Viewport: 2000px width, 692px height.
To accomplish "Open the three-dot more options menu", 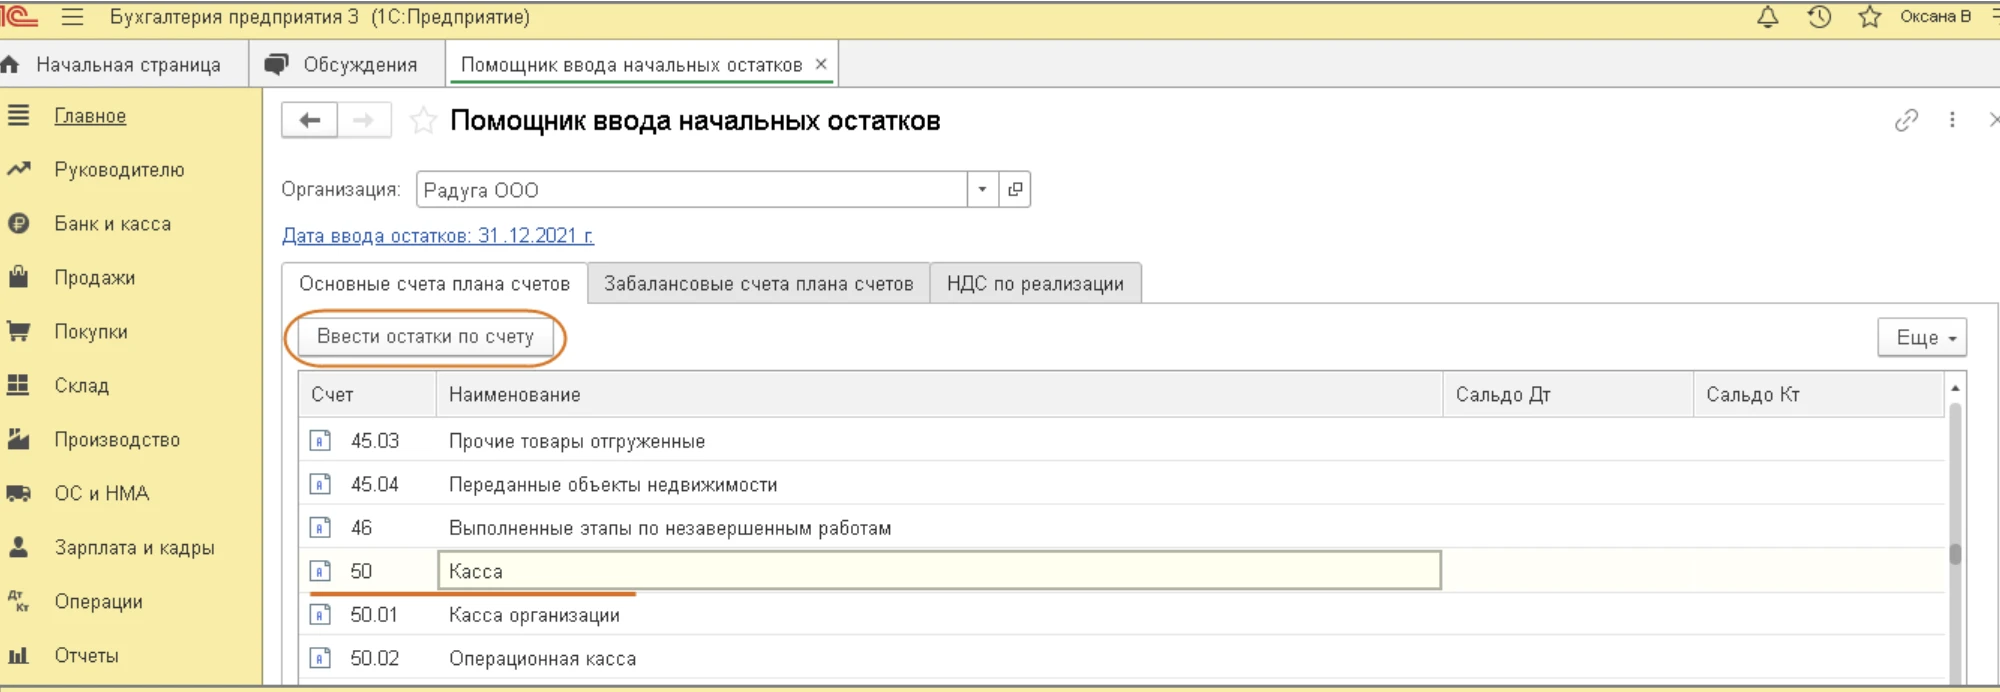I will pyautogui.click(x=1952, y=120).
